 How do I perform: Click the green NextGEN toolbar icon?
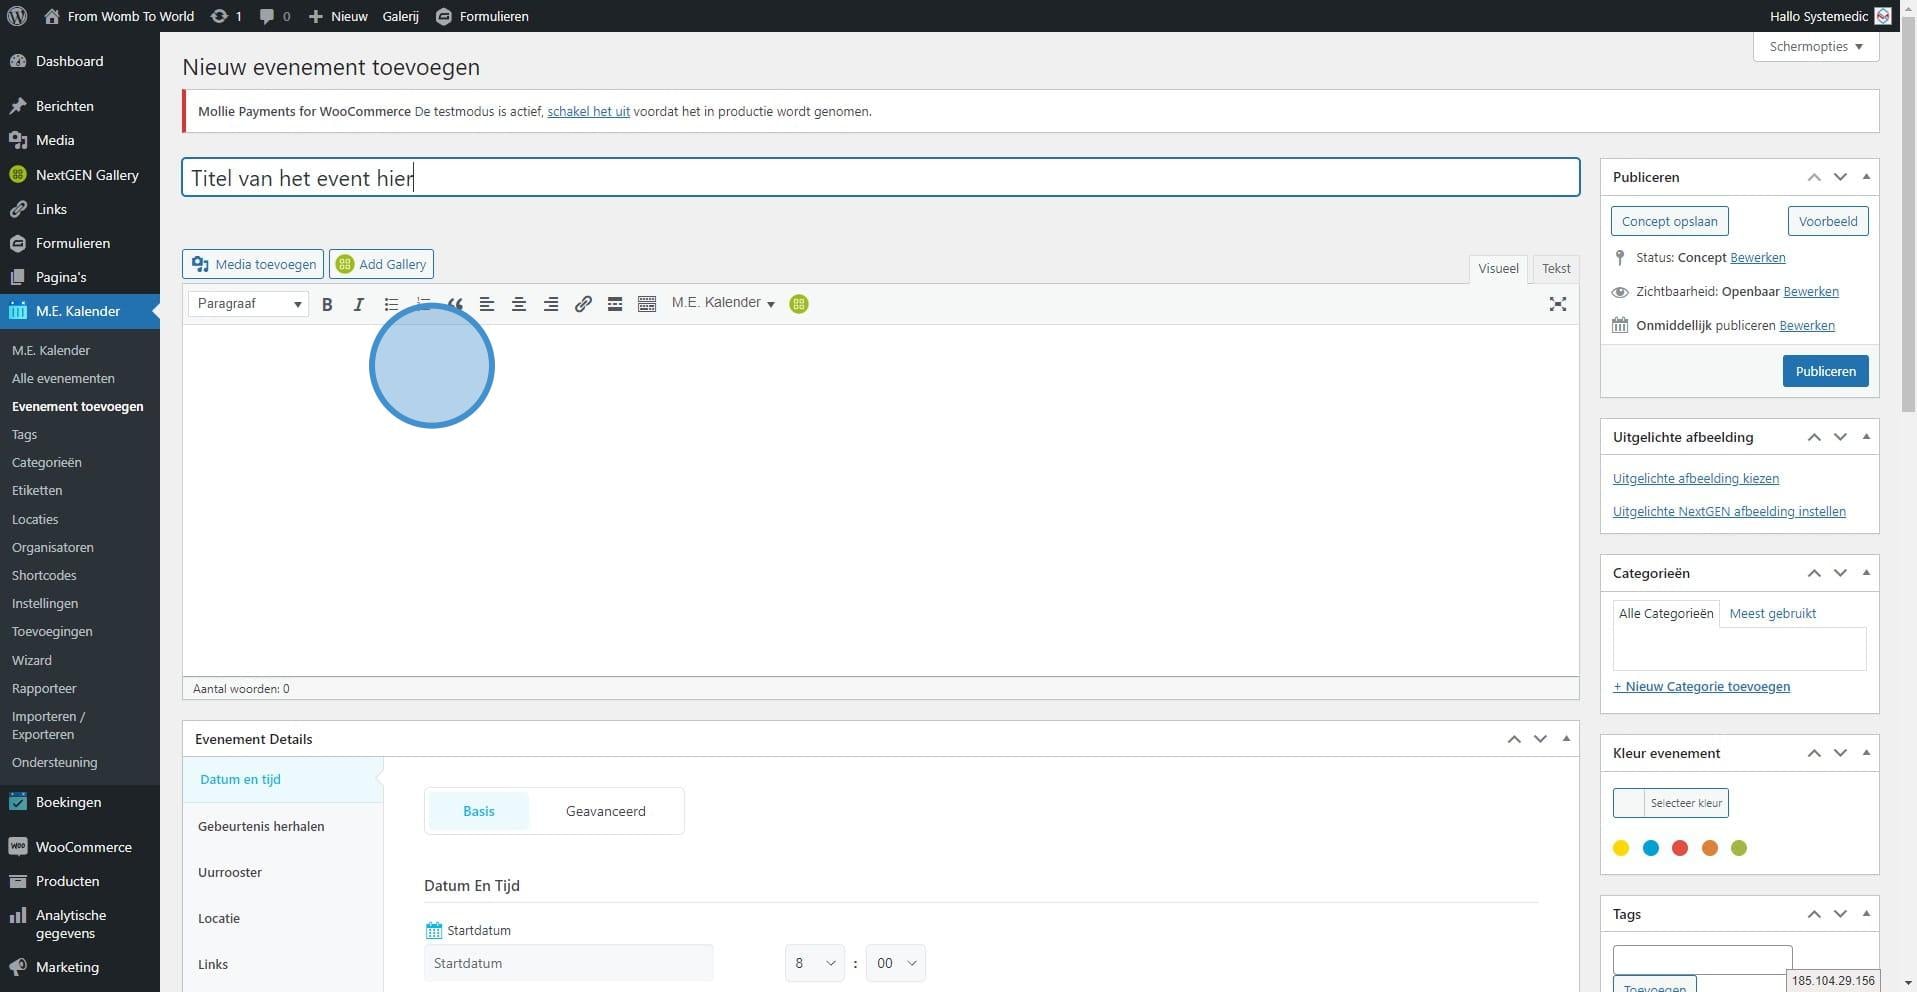pos(799,304)
